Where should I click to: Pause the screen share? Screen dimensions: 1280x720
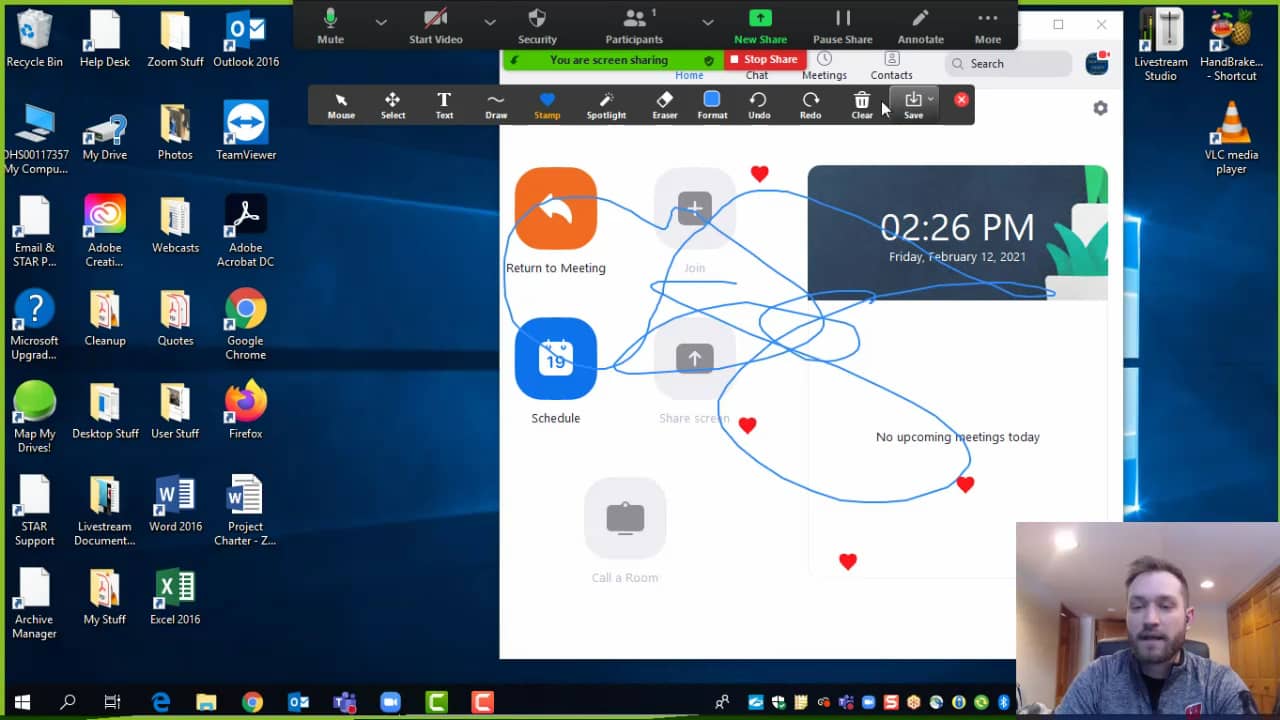coord(842,26)
